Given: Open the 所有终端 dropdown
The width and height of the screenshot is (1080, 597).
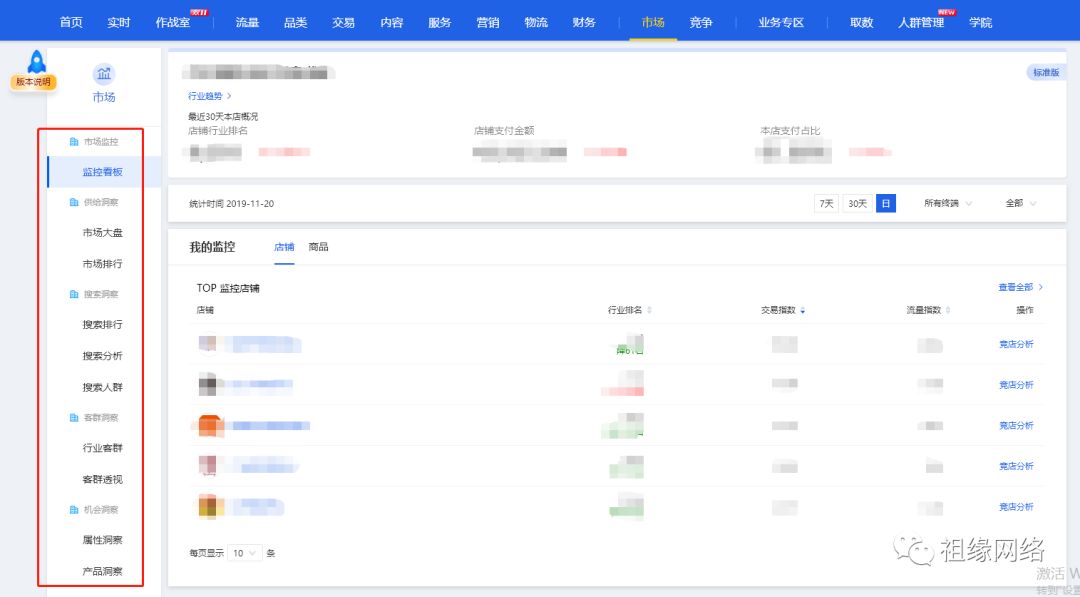Looking at the screenshot, I should pos(948,203).
